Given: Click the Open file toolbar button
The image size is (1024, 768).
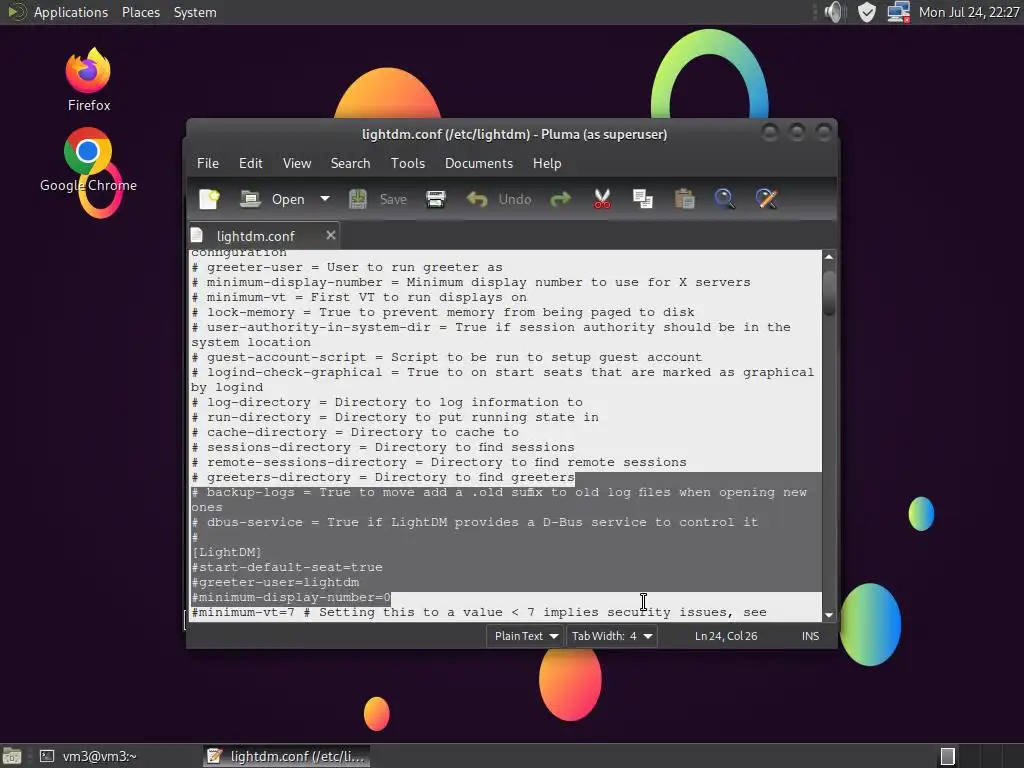Looking at the screenshot, I should click(x=272, y=199).
